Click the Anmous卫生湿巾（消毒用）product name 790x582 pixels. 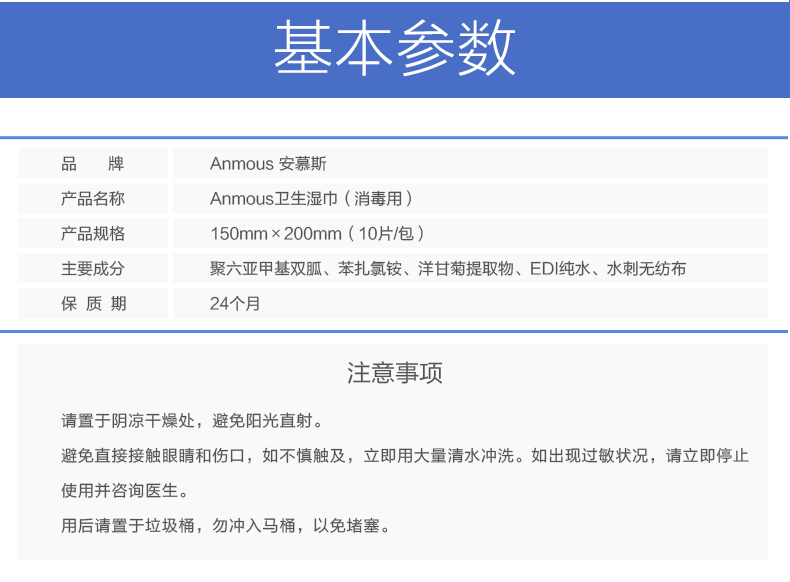coord(311,199)
